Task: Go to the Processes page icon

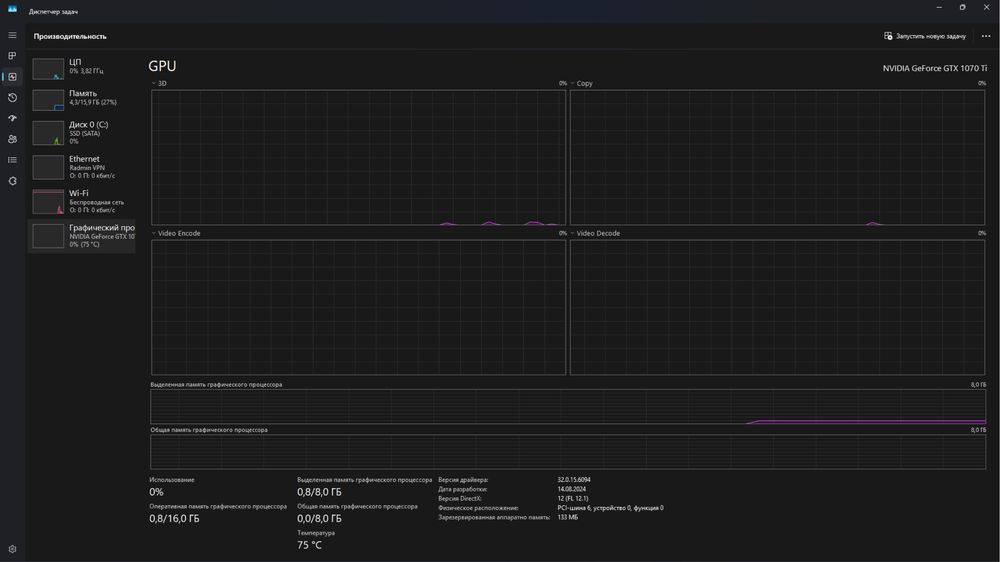Action: click(12, 56)
